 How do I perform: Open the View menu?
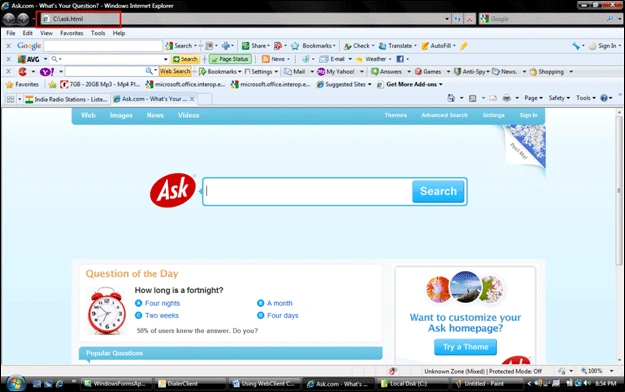(46, 33)
